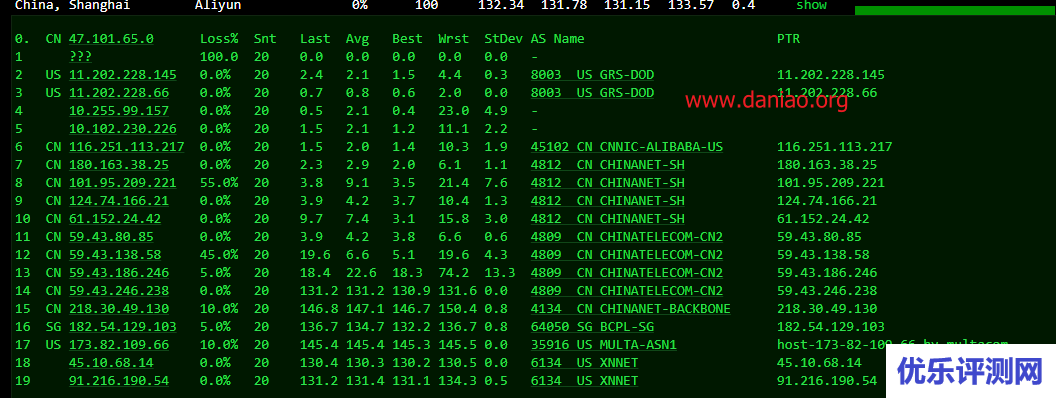Click the 173.82.109.66 IP link at hop 17
Image resolution: width=1056 pixels, height=398 pixels.
click(119, 345)
